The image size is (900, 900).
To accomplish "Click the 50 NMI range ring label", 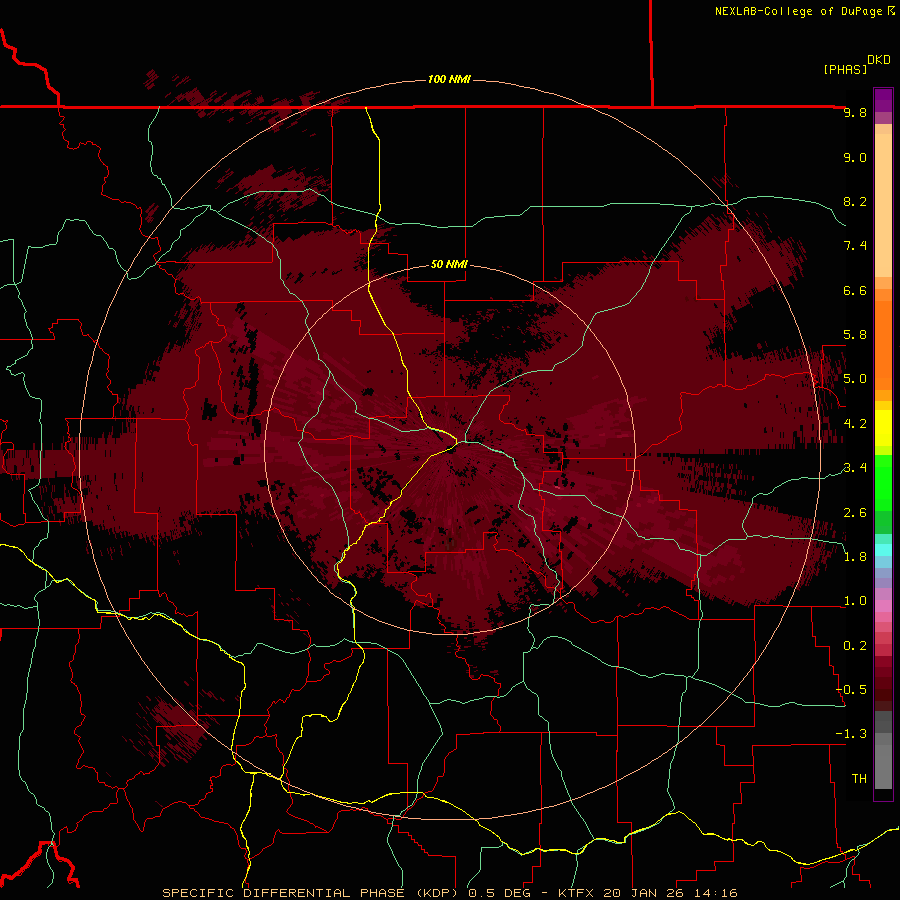I will coord(449,264).
